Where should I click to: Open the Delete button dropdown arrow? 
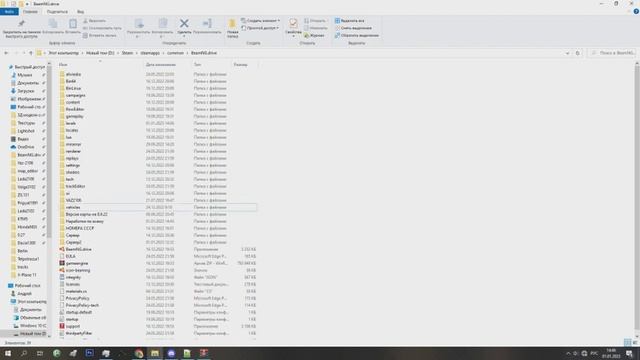pos(184,37)
